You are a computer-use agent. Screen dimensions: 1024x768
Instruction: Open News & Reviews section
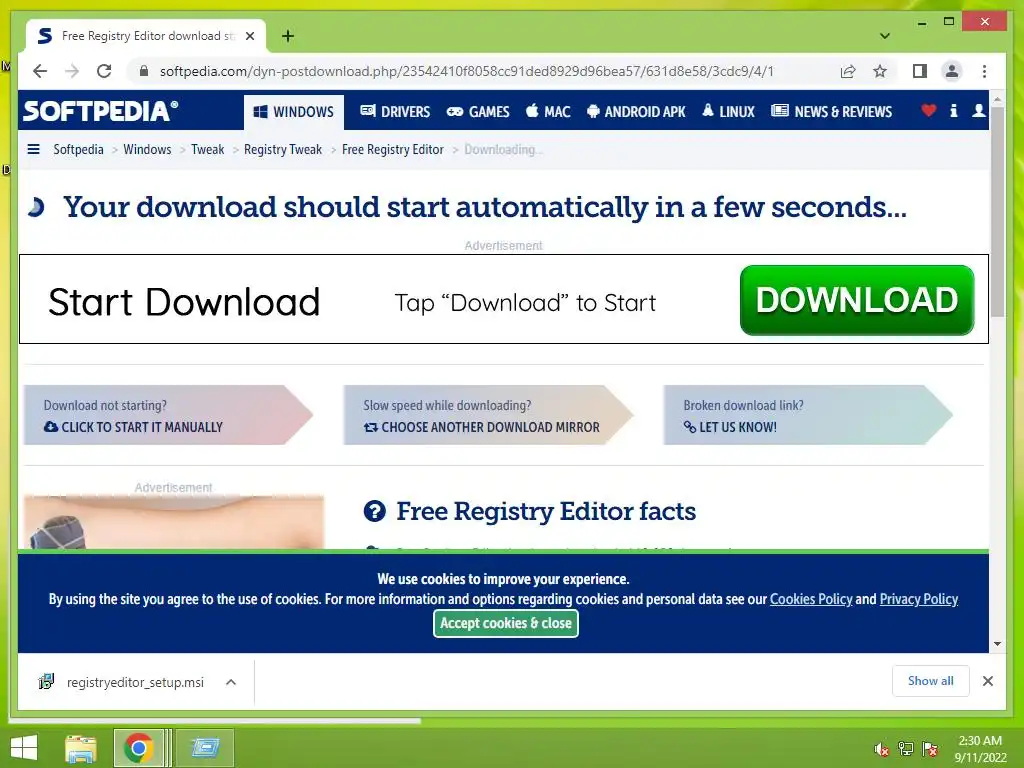point(831,112)
